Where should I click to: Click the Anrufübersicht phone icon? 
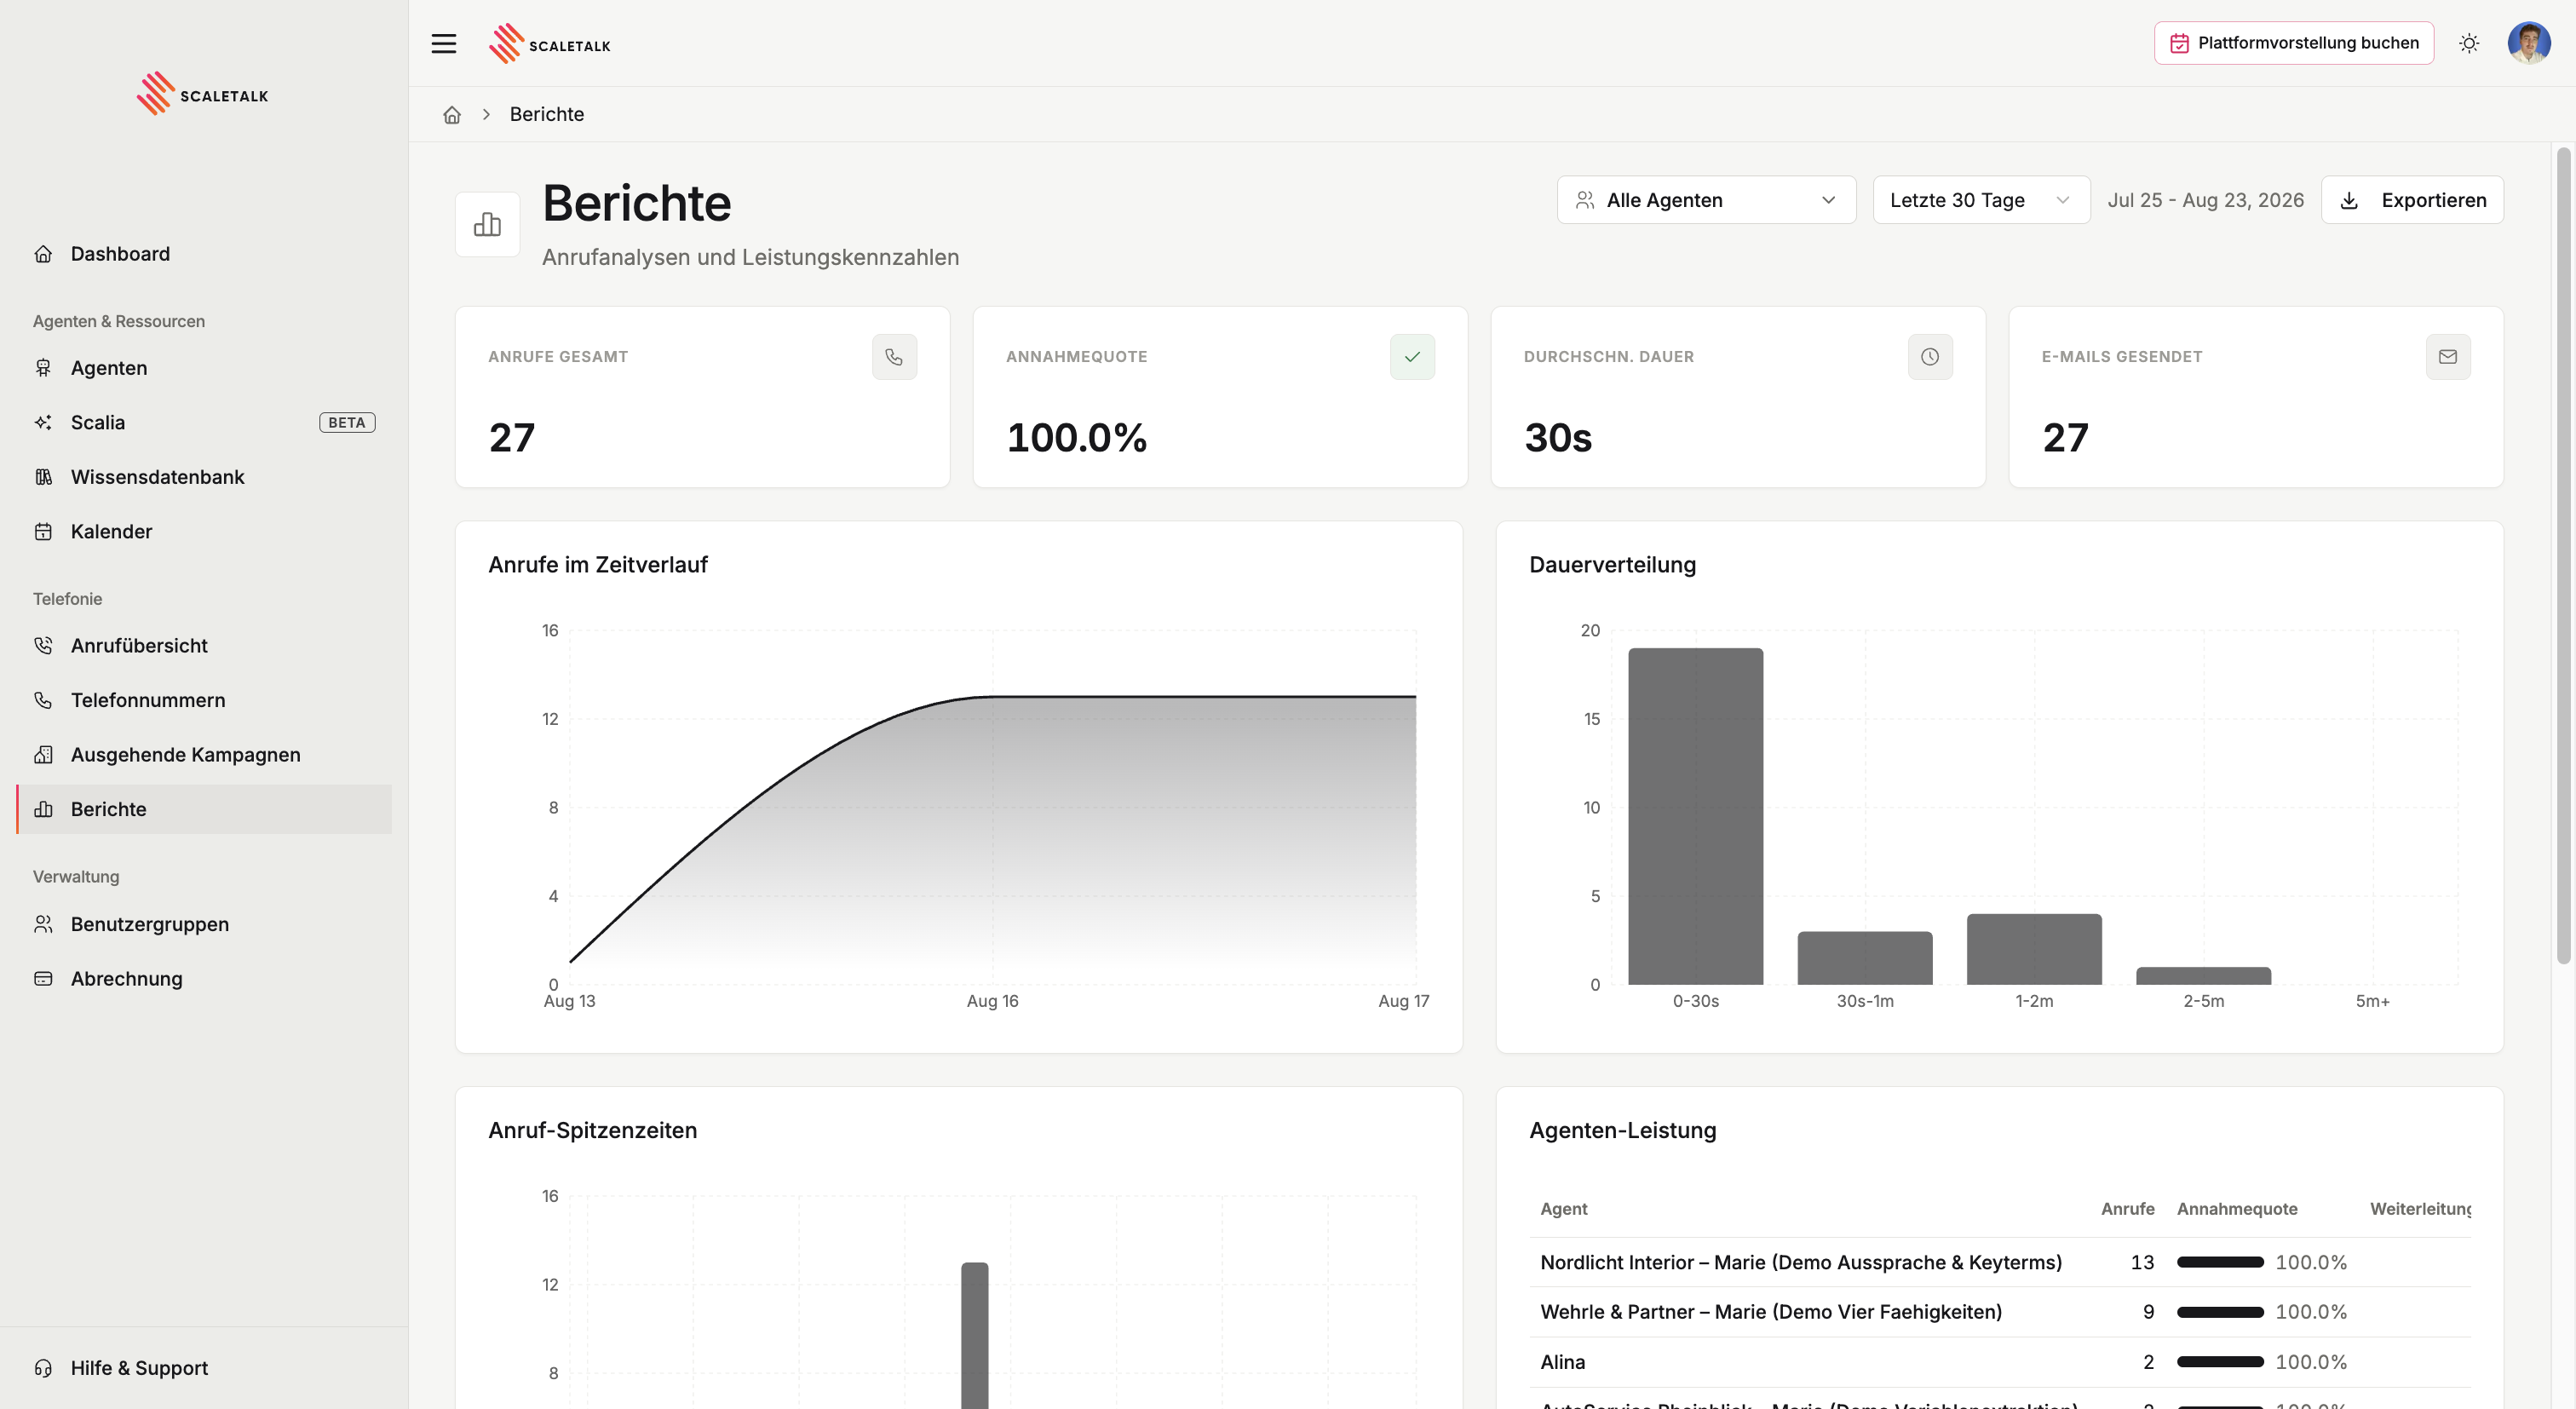click(x=43, y=646)
